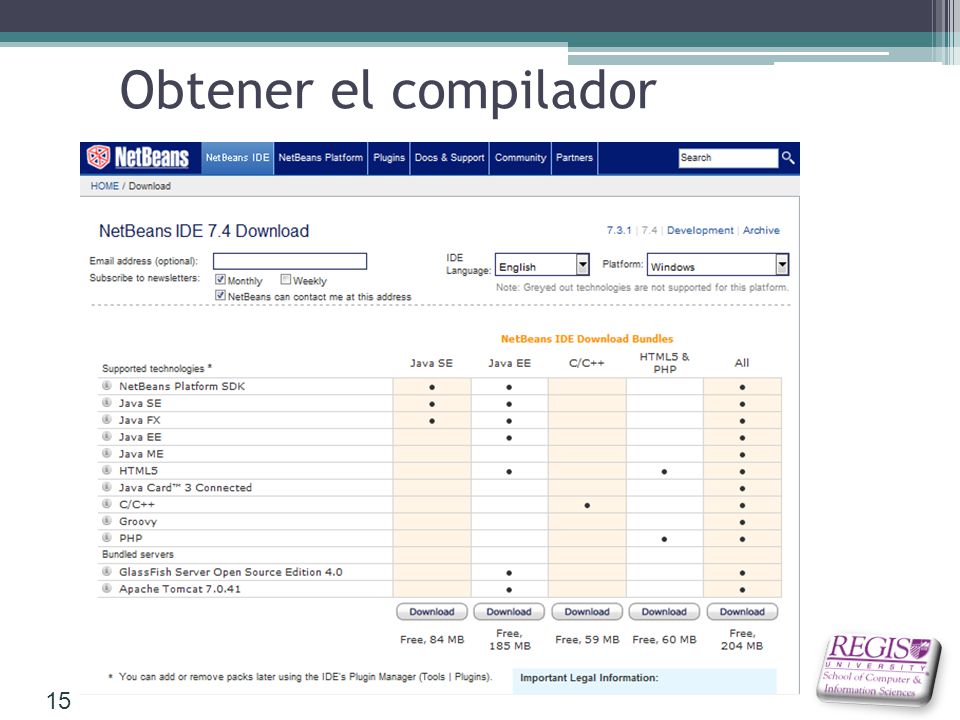The height and width of the screenshot is (720, 960).
Task: Click the search magnifier icon
Action: click(x=788, y=158)
